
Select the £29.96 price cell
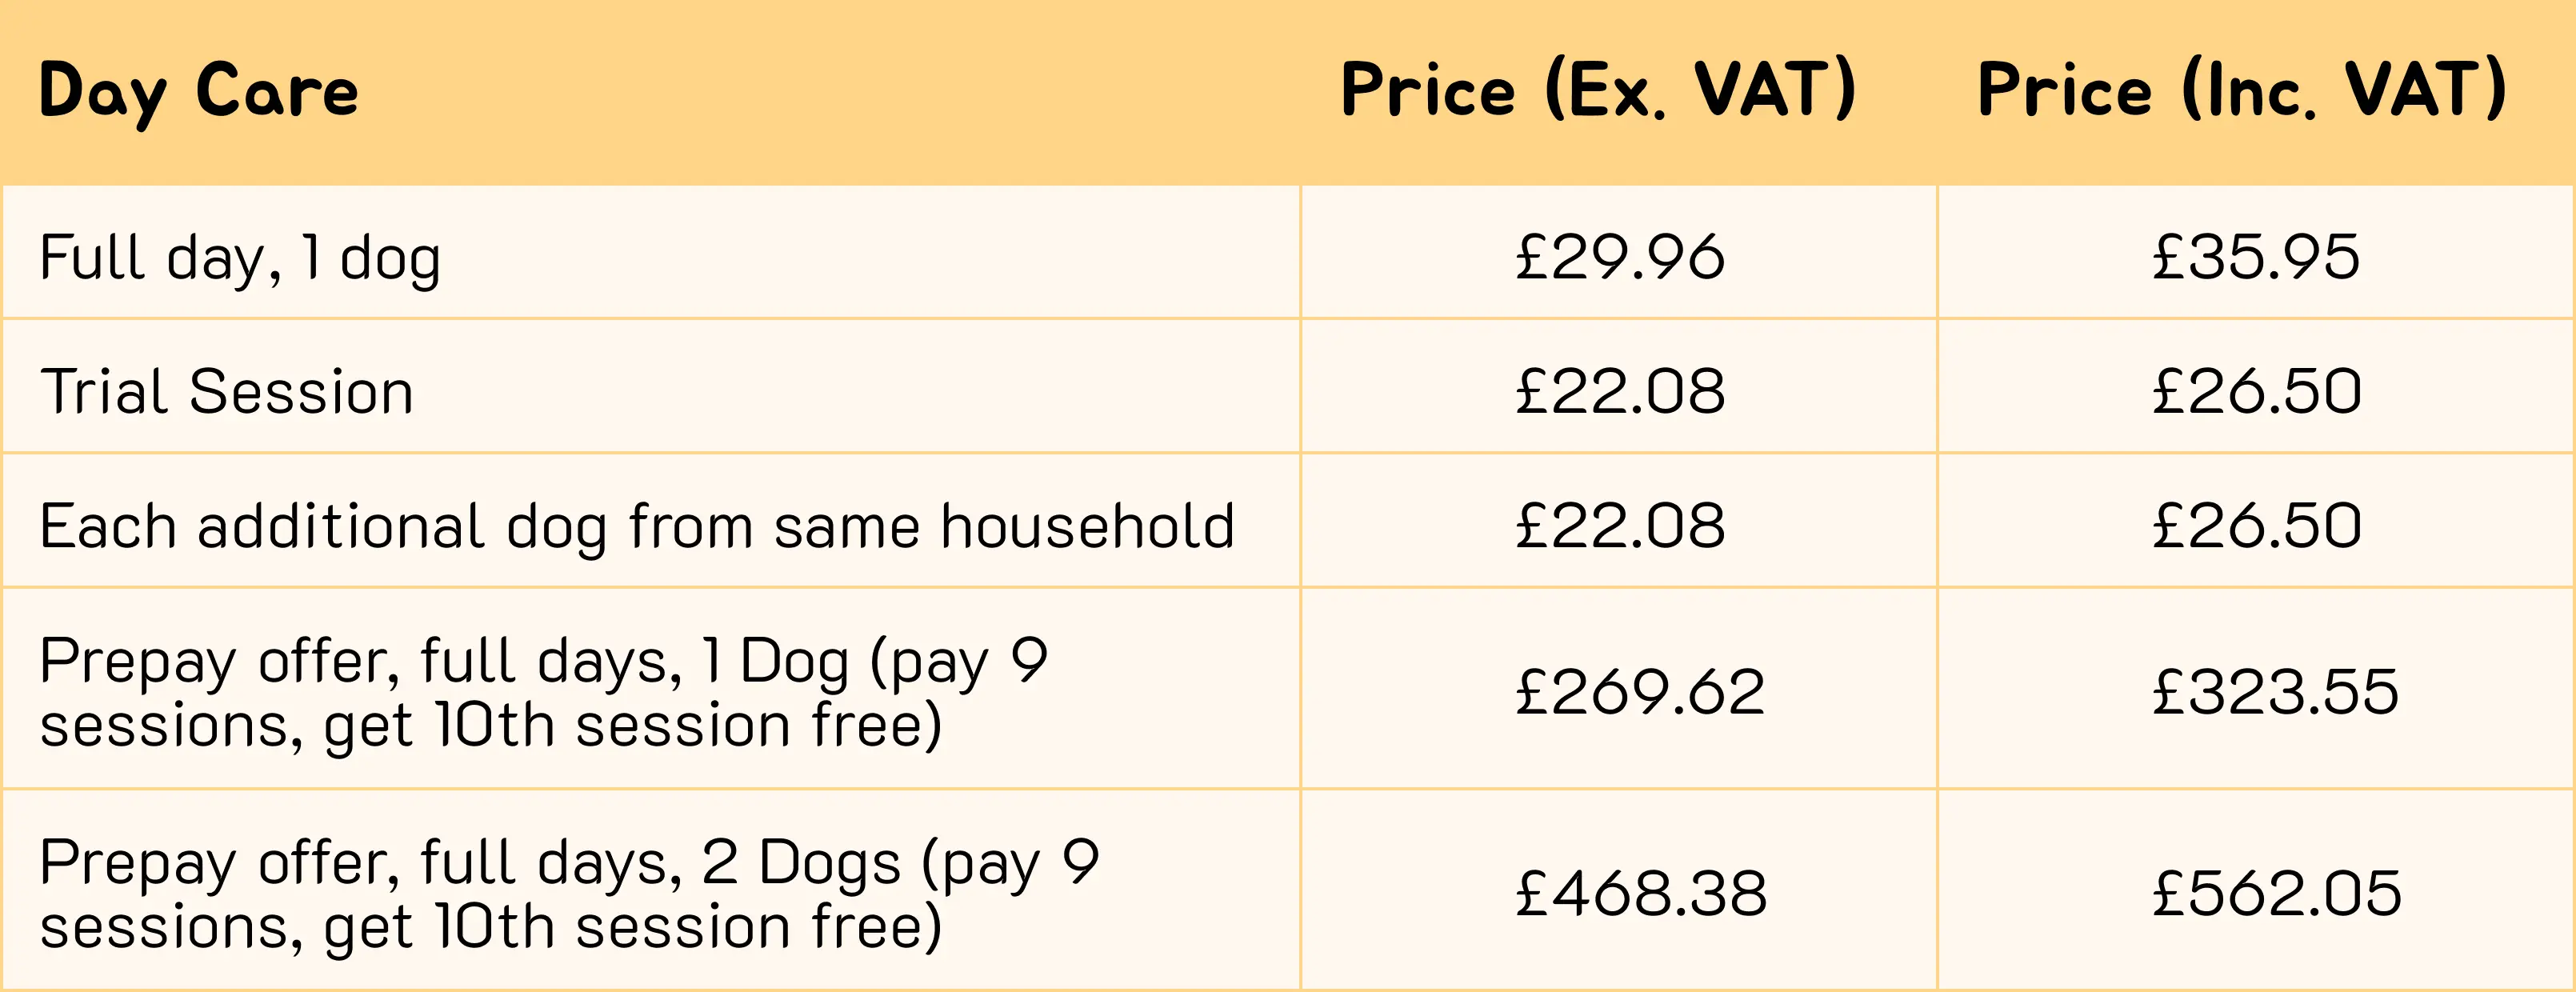(1619, 257)
